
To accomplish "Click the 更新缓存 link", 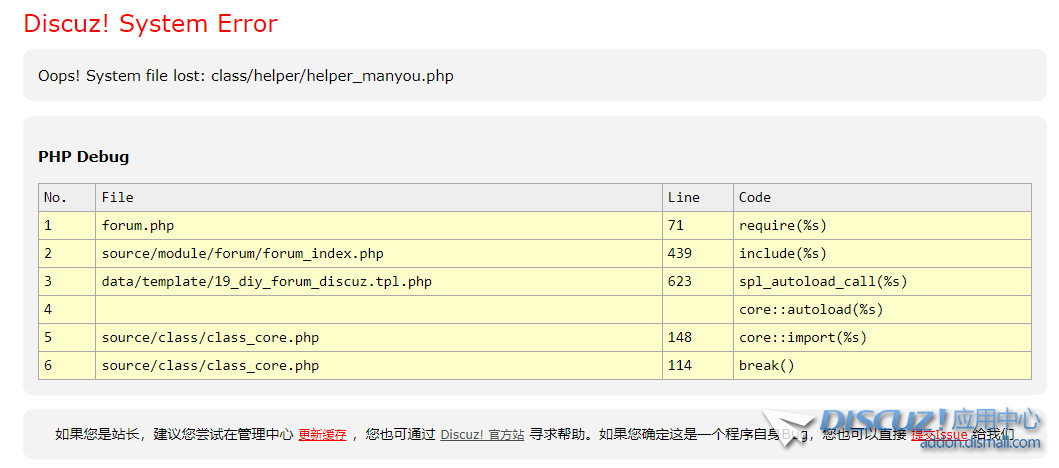I will pos(322,435).
